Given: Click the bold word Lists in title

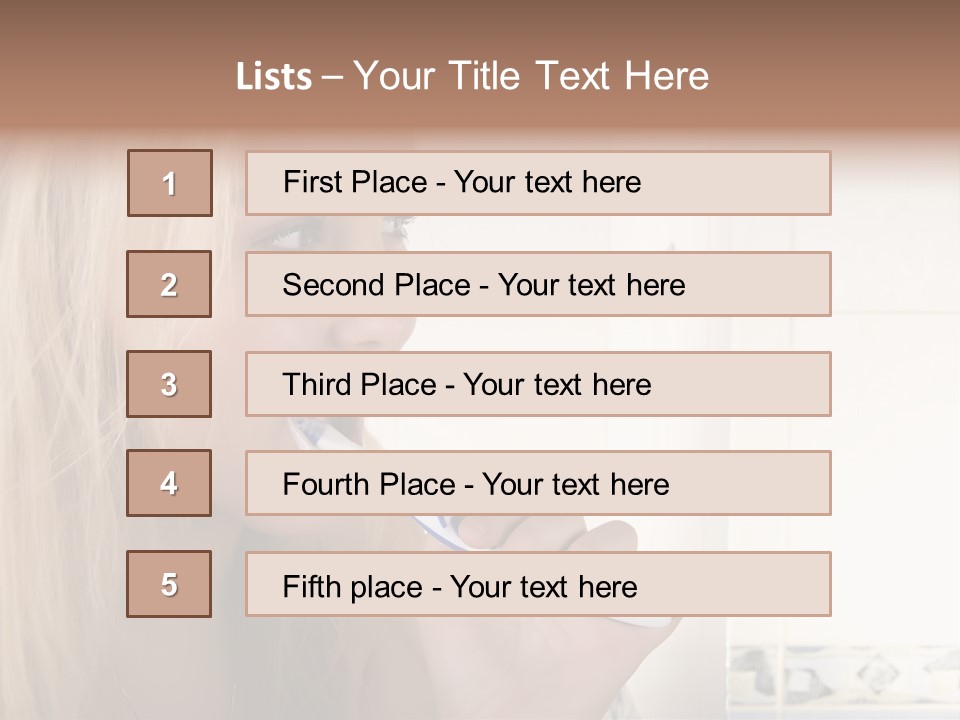Looking at the screenshot, I should (274, 77).
